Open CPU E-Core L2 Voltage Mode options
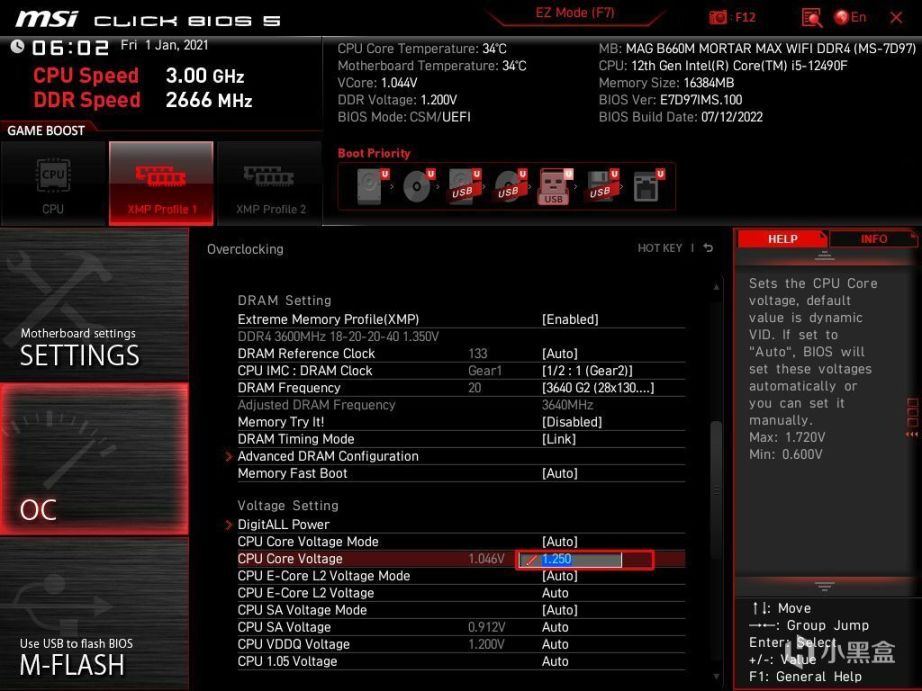The image size is (922, 691). pyautogui.click(x=560, y=576)
